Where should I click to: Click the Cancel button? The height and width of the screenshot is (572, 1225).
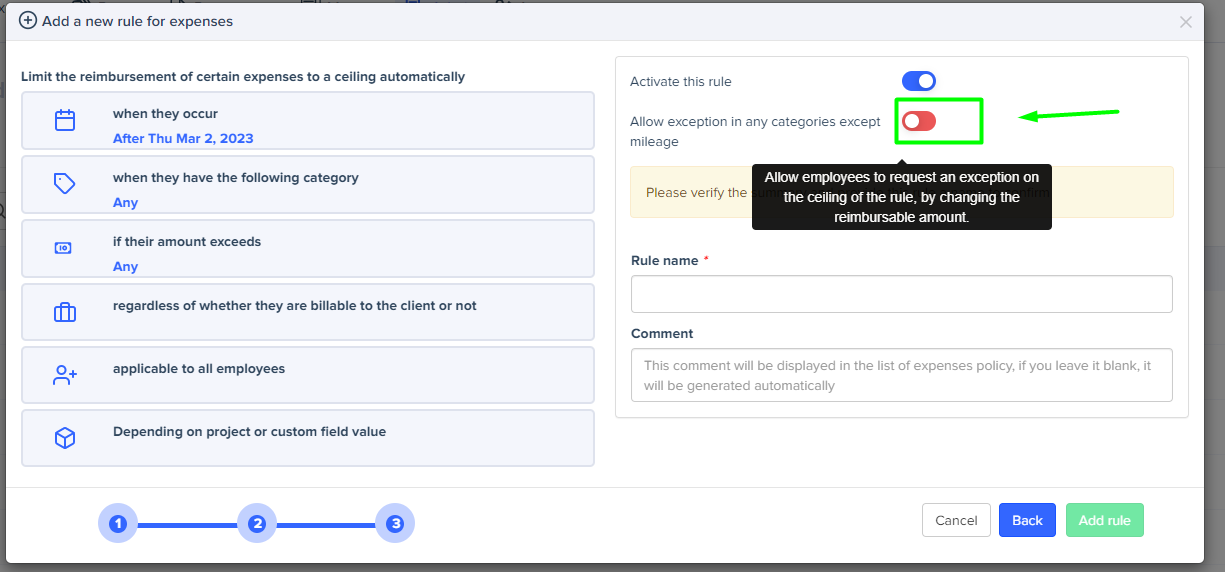coord(956,520)
